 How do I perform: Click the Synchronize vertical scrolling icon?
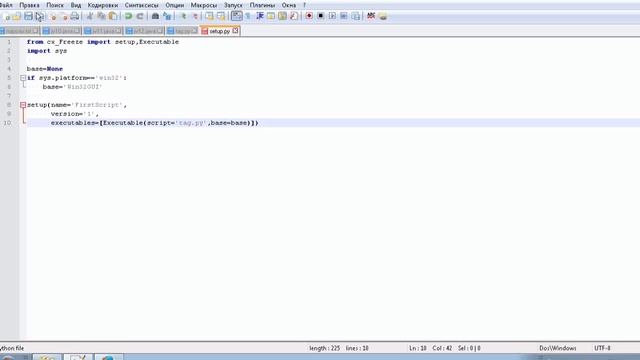[x=209, y=16]
